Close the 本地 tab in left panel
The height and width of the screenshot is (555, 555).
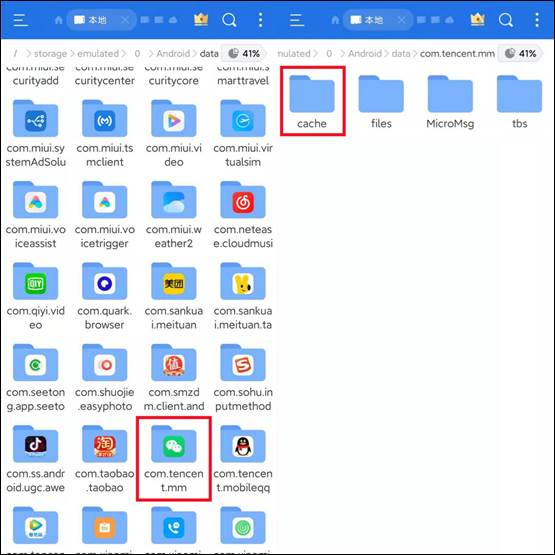tap(125, 20)
